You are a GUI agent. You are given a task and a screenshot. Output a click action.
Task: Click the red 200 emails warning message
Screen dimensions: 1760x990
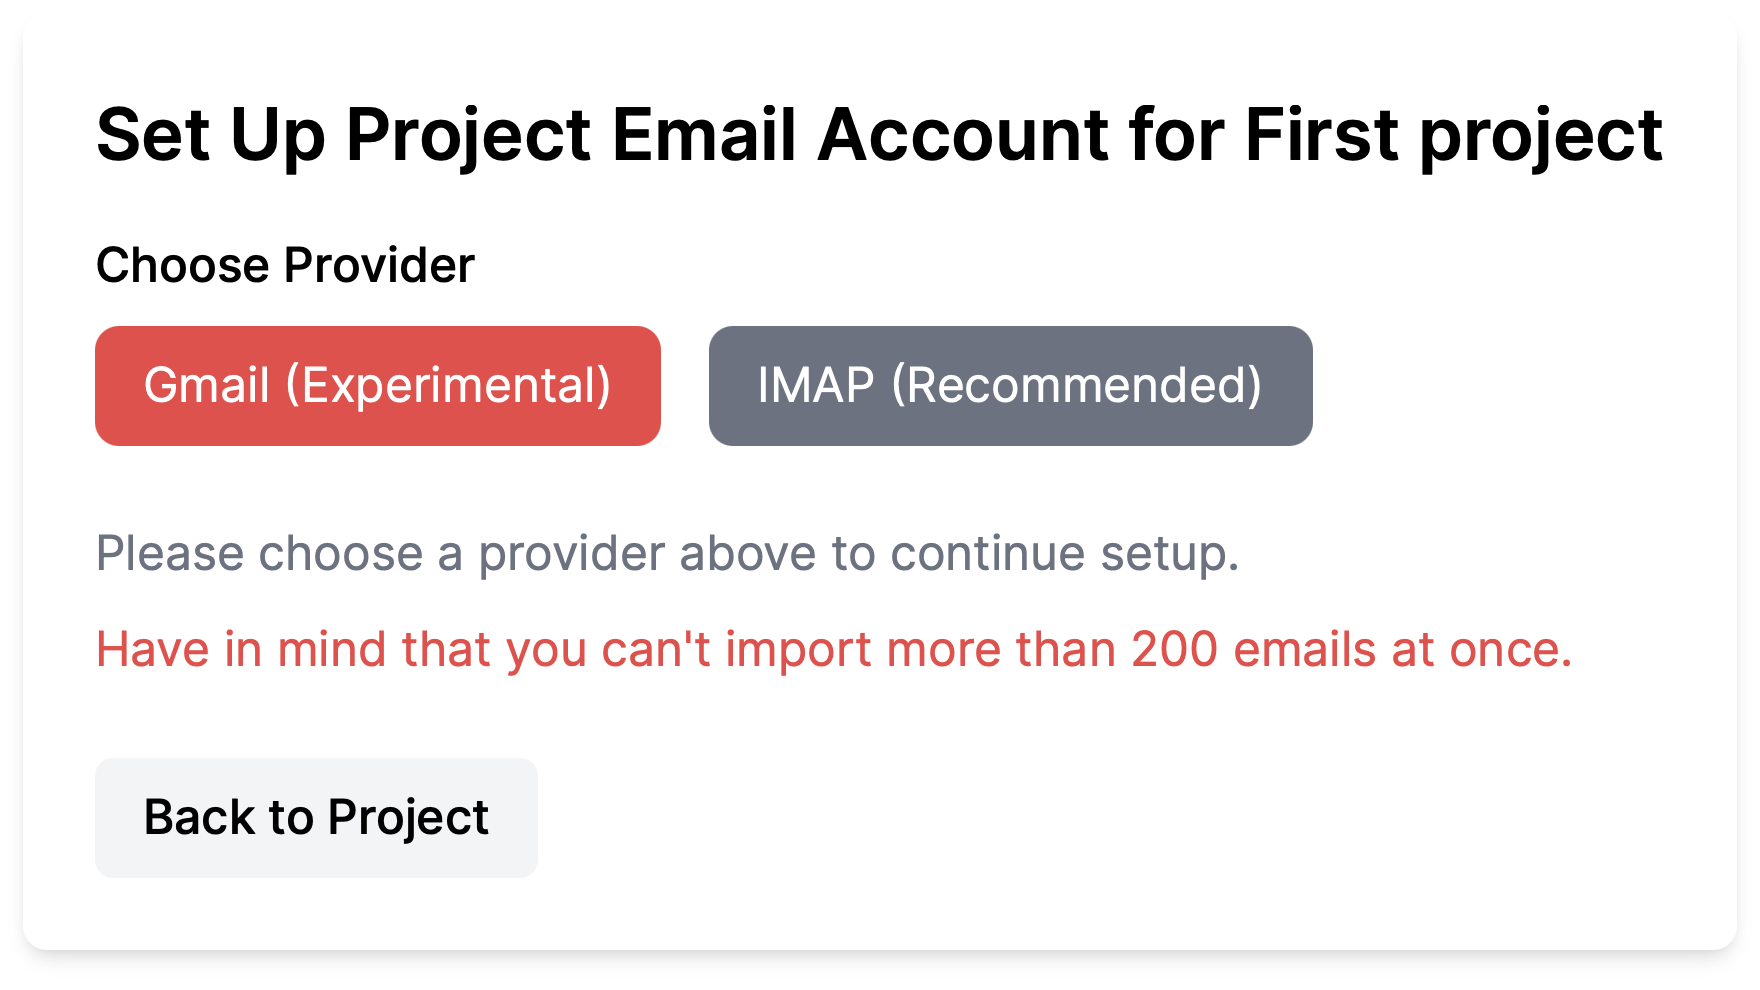click(x=833, y=650)
